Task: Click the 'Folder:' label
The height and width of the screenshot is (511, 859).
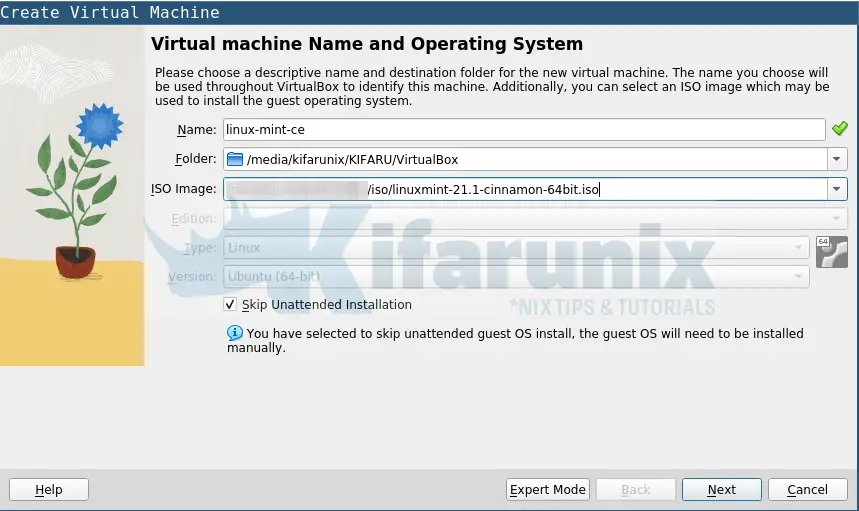Action: point(196,159)
